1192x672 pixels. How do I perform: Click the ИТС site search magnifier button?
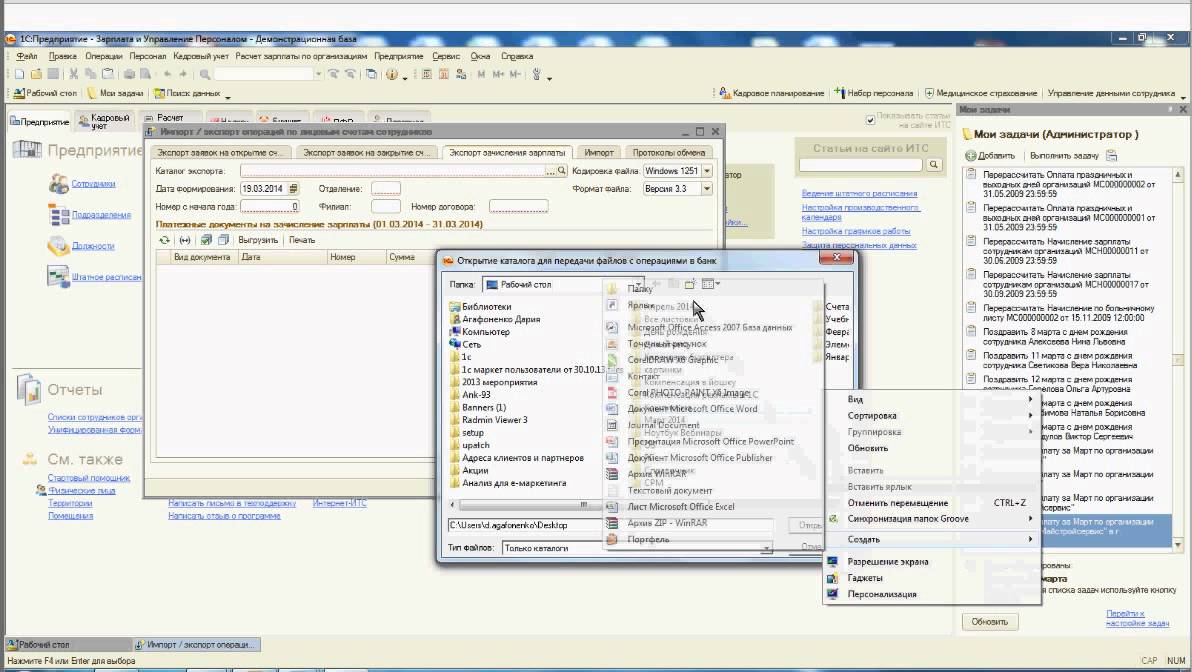coord(934,164)
